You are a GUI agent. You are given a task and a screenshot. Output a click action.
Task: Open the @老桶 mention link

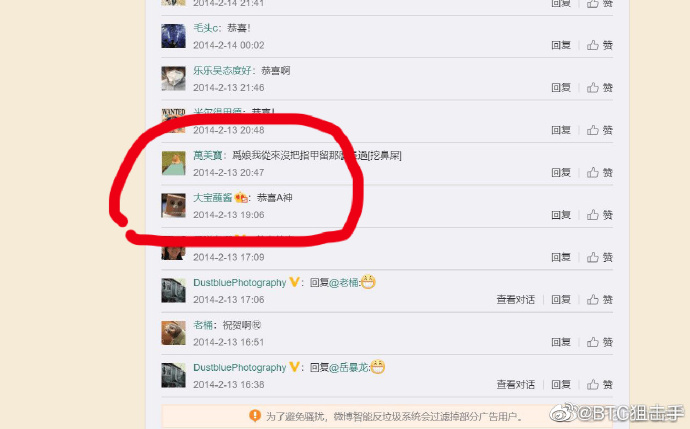(x=344, y=282)
